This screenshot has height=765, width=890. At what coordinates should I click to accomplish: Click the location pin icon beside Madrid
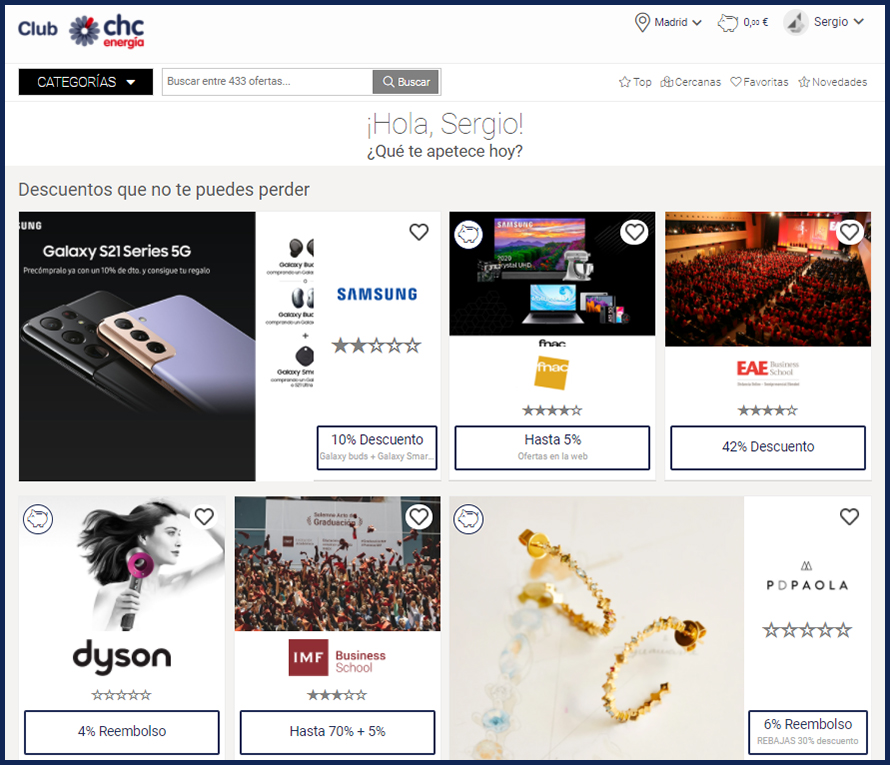pos(641,23)
